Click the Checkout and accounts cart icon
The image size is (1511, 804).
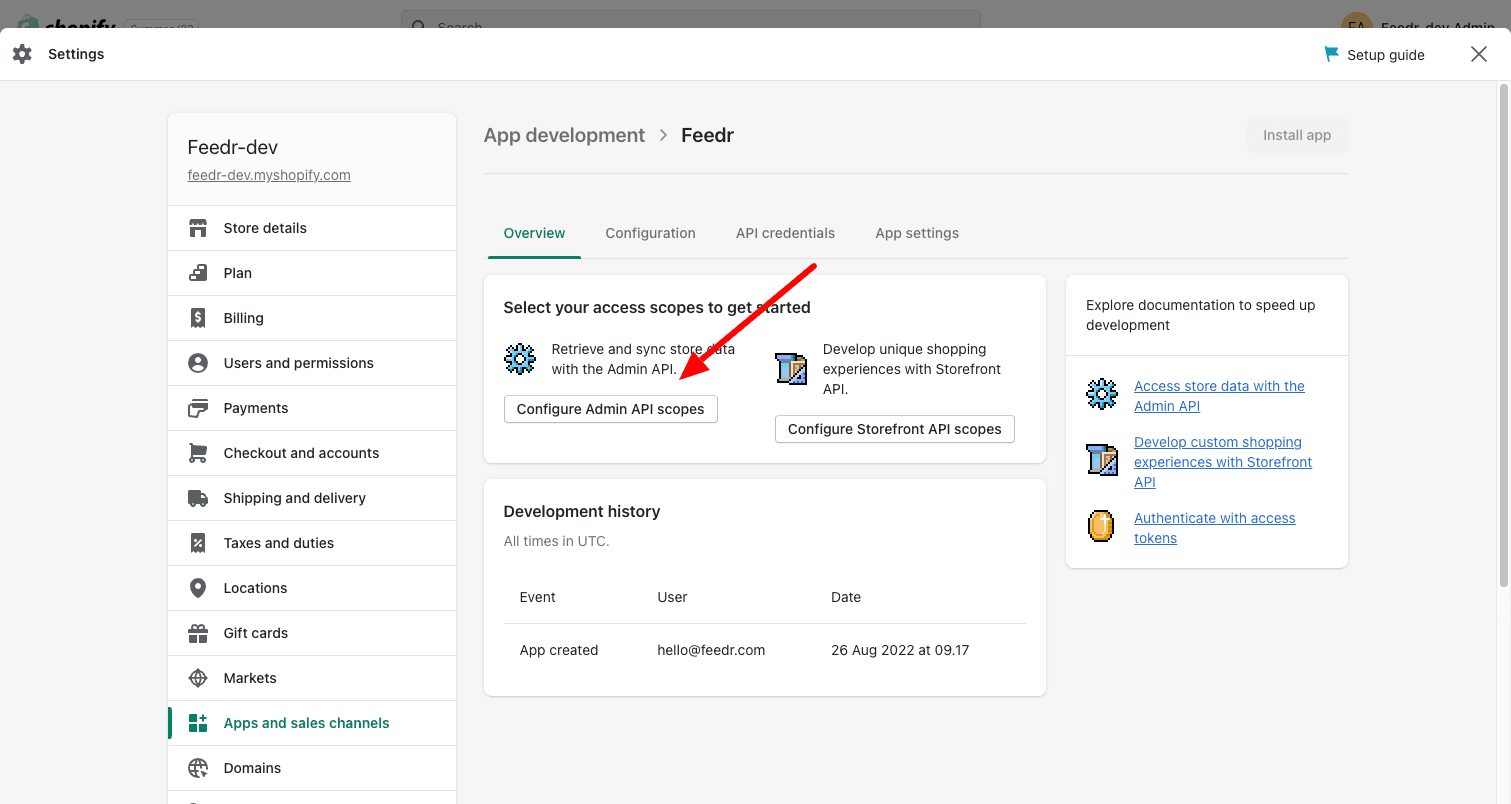click(x=198, y=453)
